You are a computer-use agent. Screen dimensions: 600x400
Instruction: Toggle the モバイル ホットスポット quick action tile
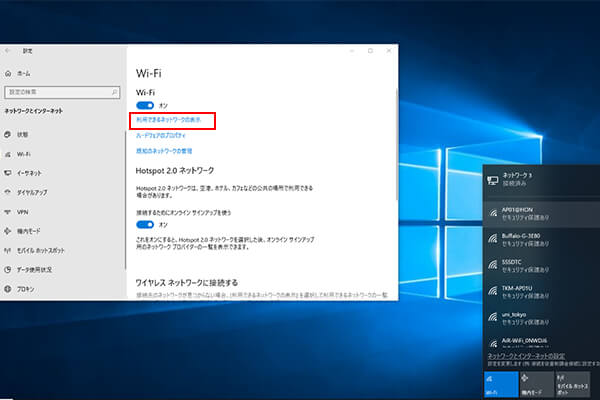point(572,384)
